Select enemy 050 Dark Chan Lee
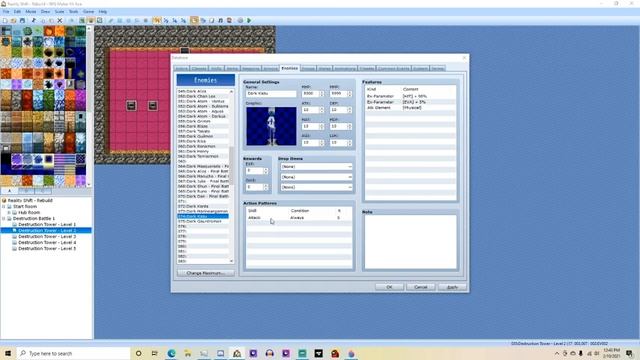Image resolution: width=640 pixels, height=360 pixels. pyautogui.click(x=203, y=96)
